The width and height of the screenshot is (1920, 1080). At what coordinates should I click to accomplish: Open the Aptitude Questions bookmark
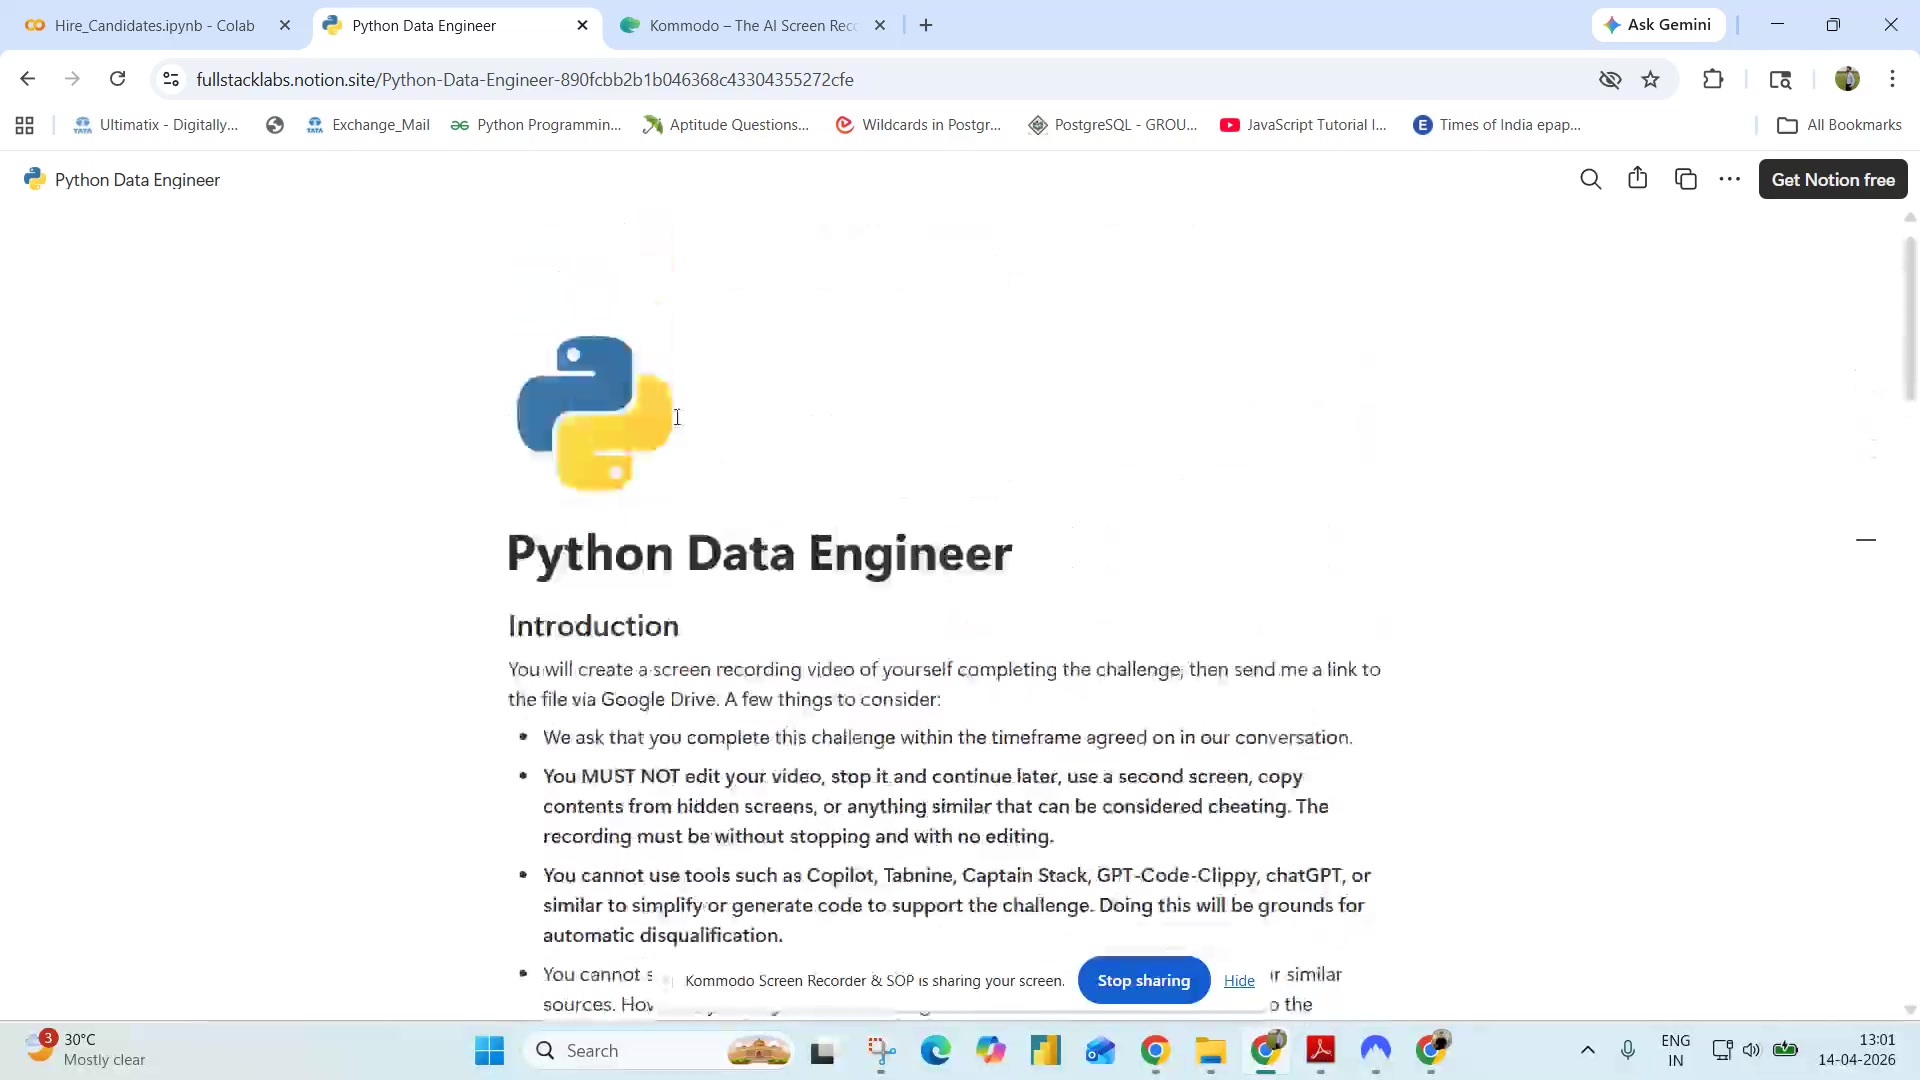click(x=726, y=125)
